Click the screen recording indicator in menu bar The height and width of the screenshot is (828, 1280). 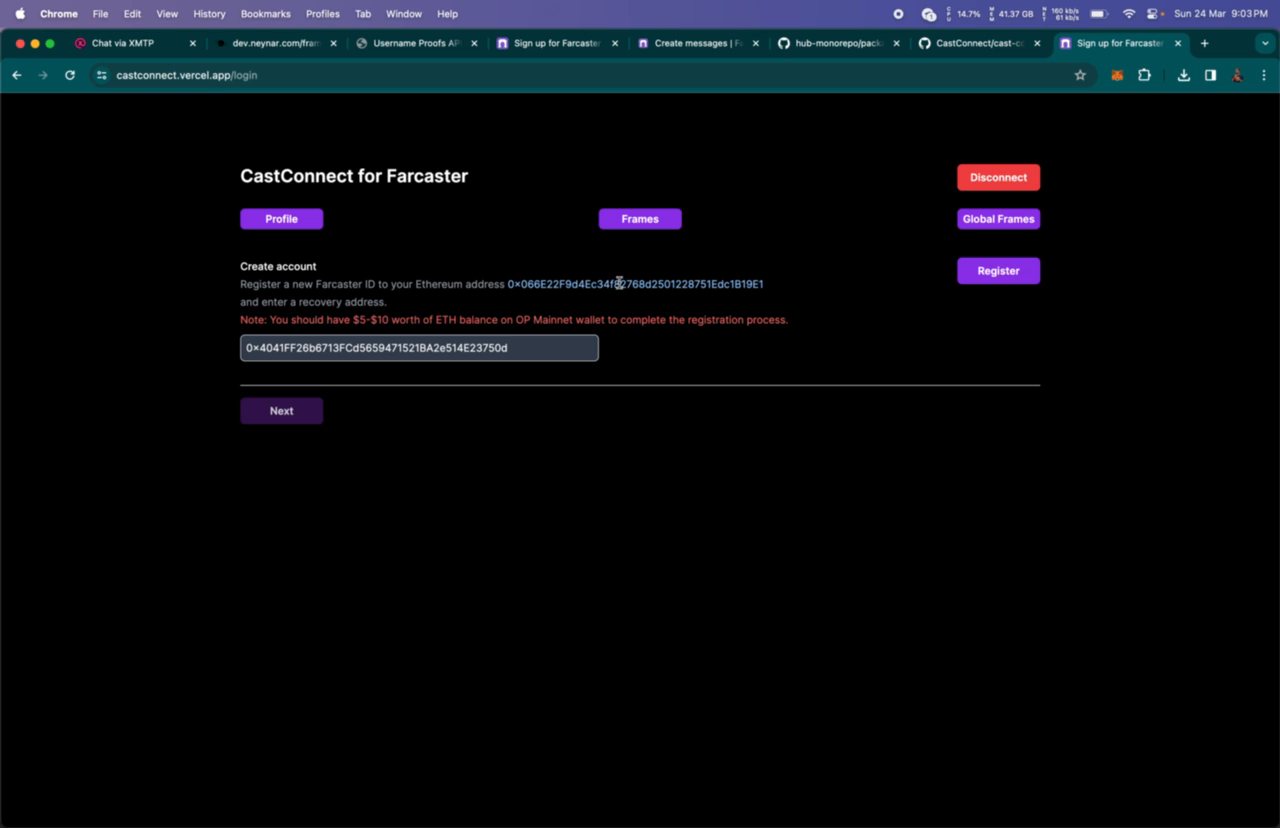coord(898,14)
